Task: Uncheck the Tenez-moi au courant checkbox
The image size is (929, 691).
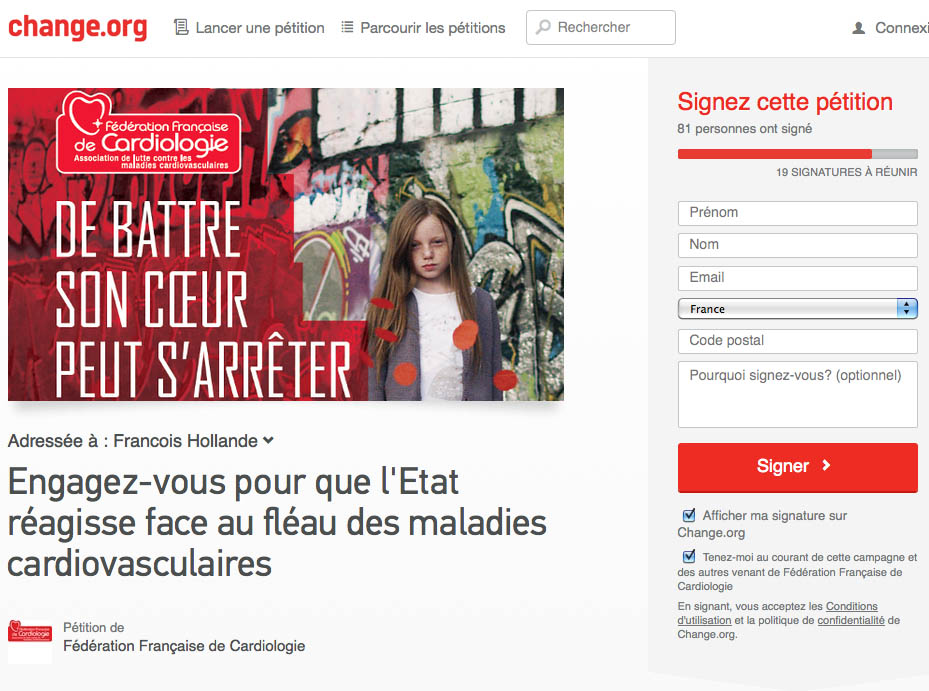Action: click(689, 556)
